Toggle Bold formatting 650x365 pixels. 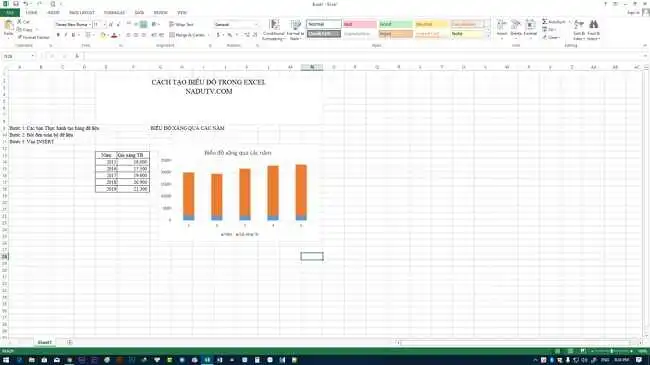[58, 35]
